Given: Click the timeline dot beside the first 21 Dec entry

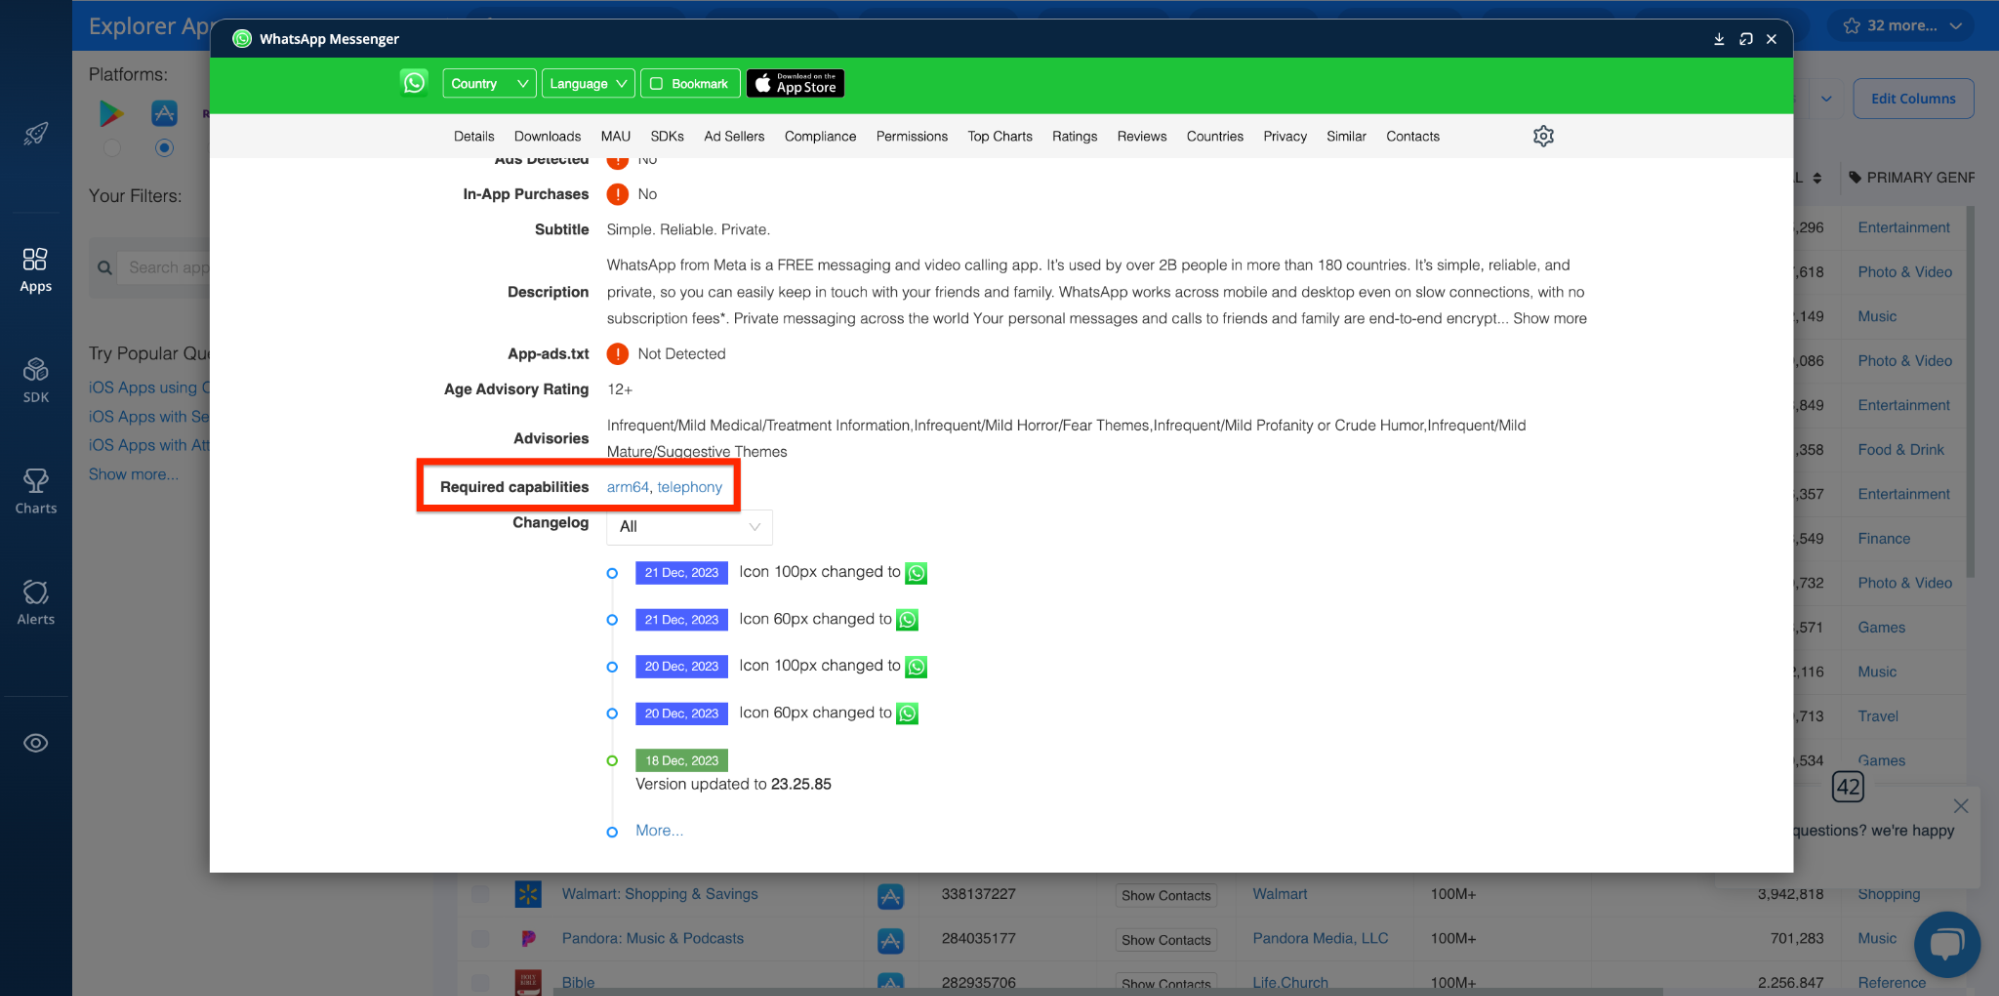Looking at the screenshot, I should (612, 573).
